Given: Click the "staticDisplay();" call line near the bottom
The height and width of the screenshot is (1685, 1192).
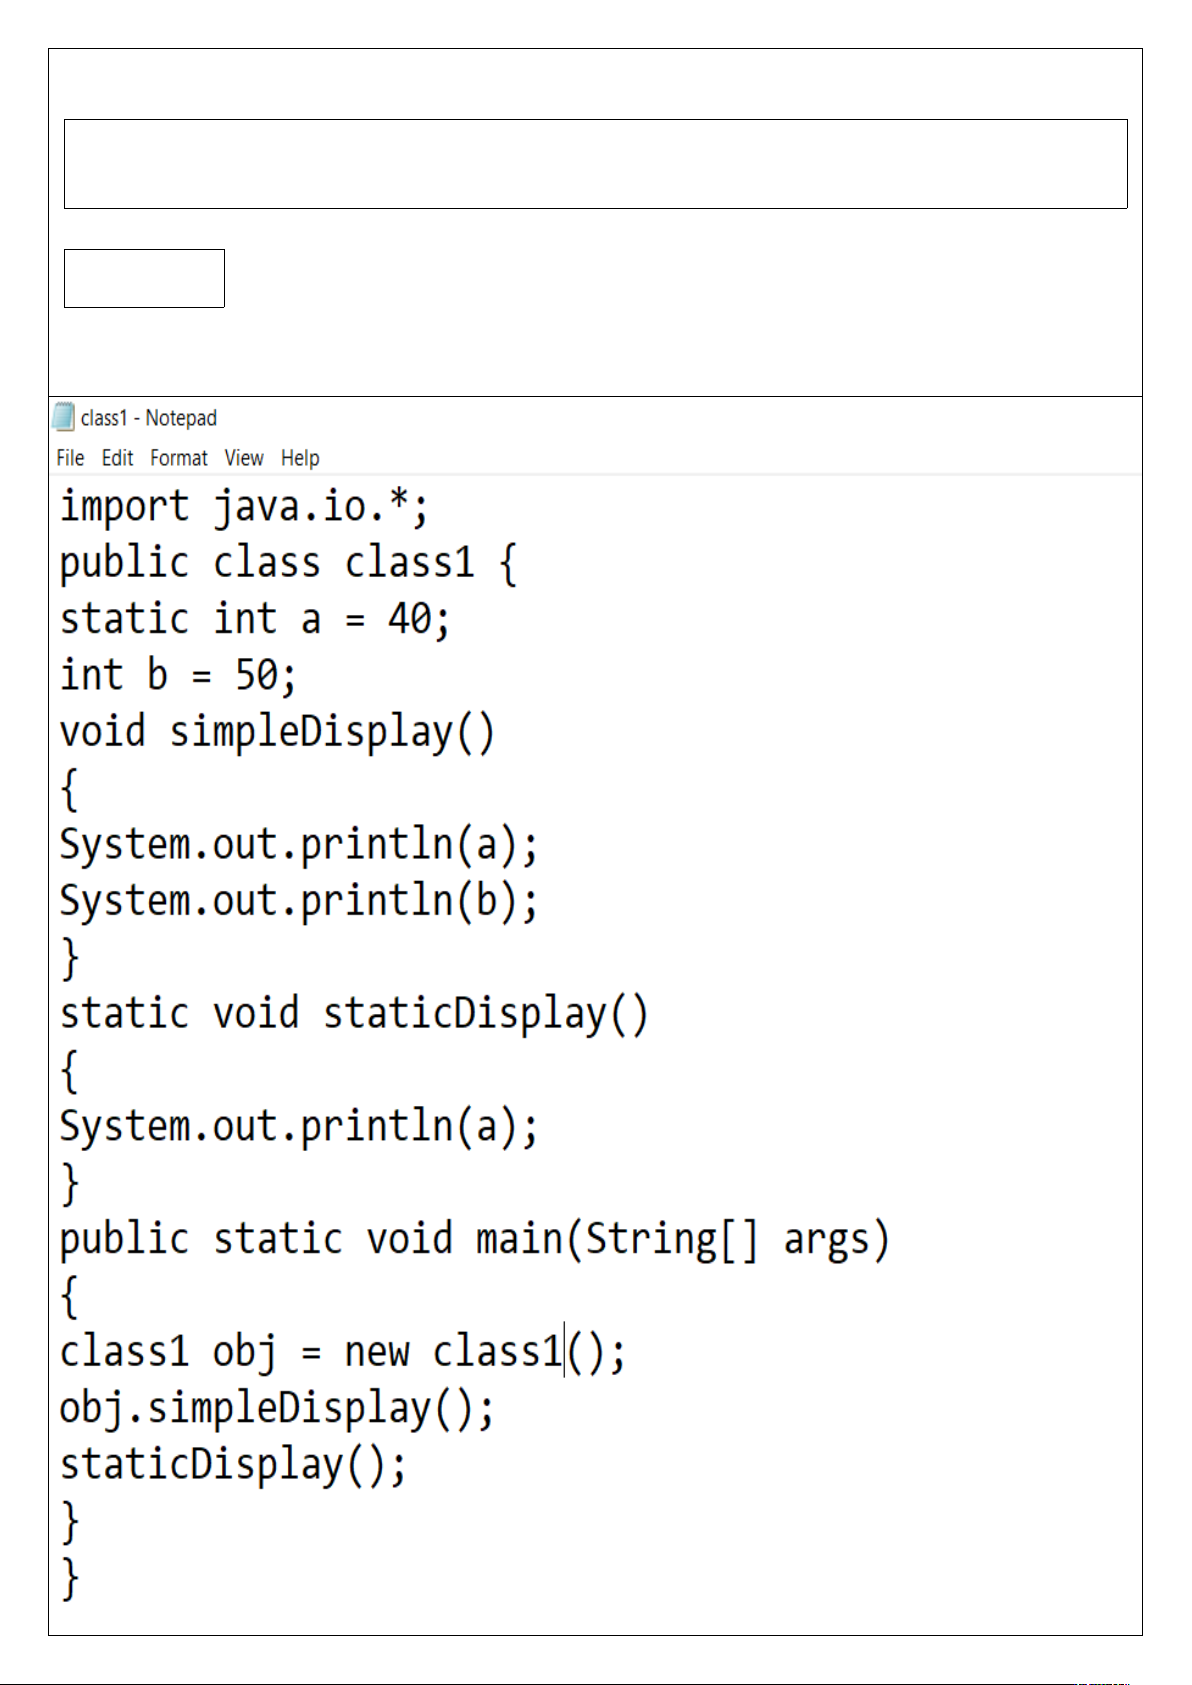Looking at the screenshot, I should click(x=233, y=1465).
